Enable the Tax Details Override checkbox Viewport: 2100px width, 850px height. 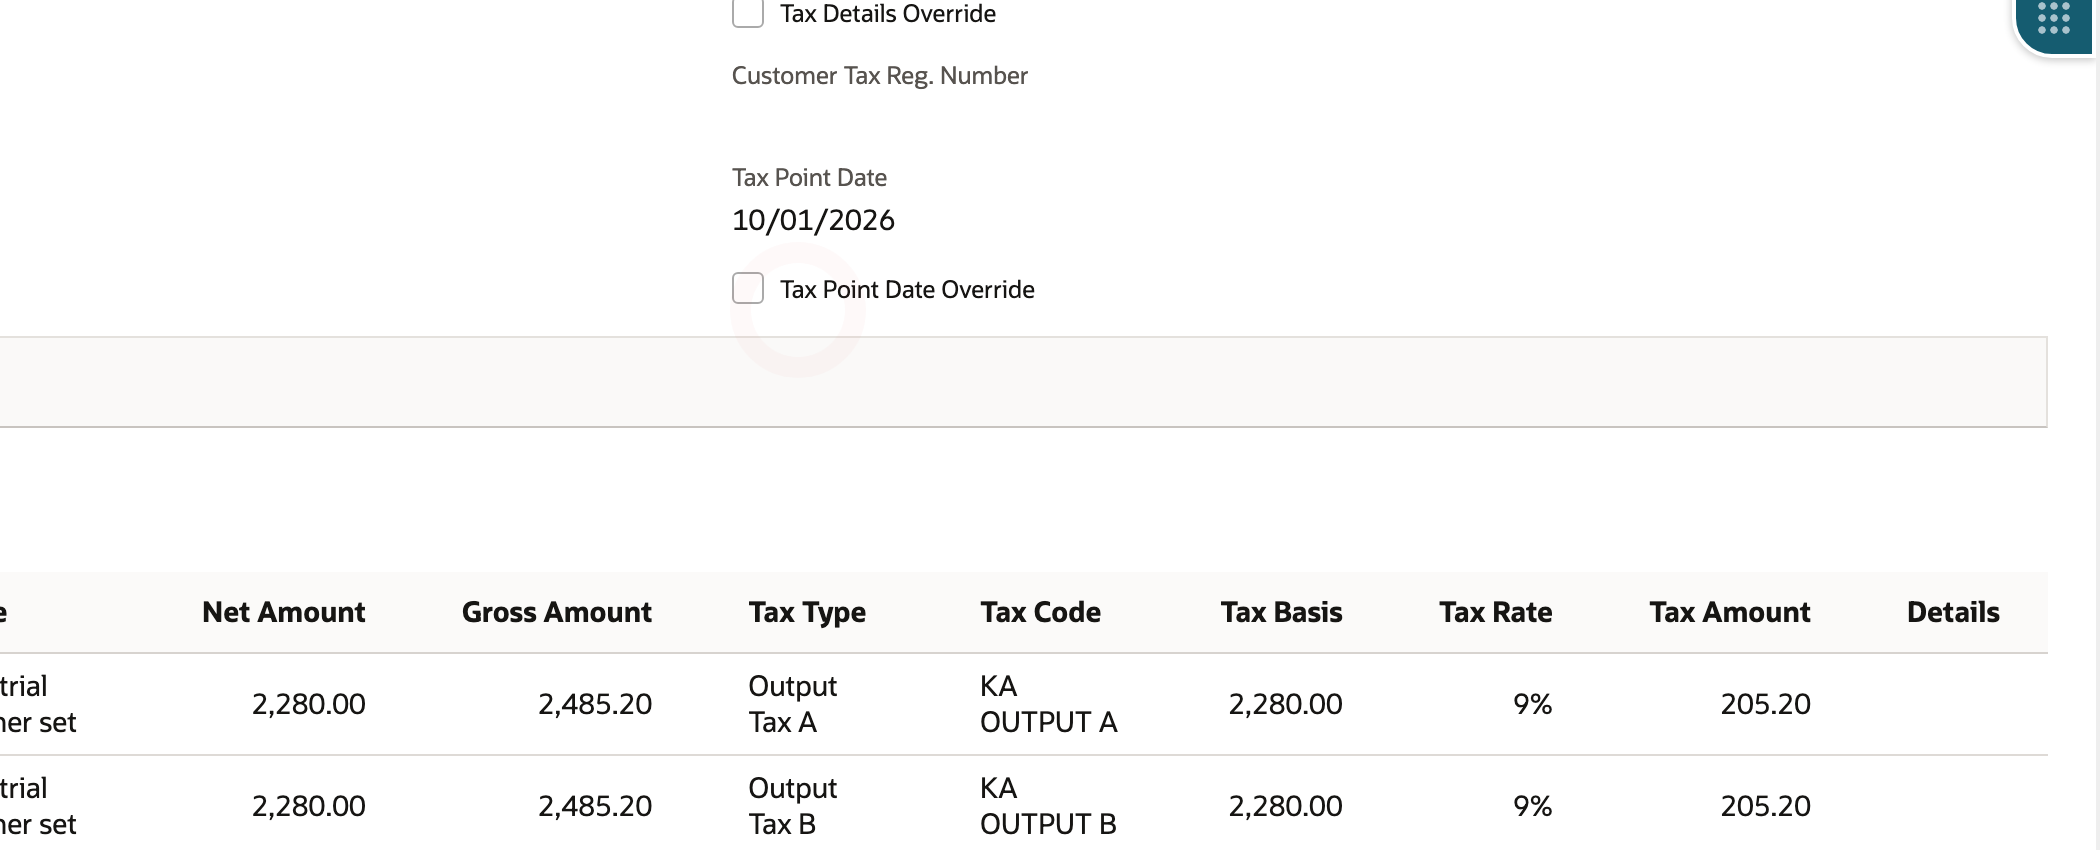(x=748, y=13)
